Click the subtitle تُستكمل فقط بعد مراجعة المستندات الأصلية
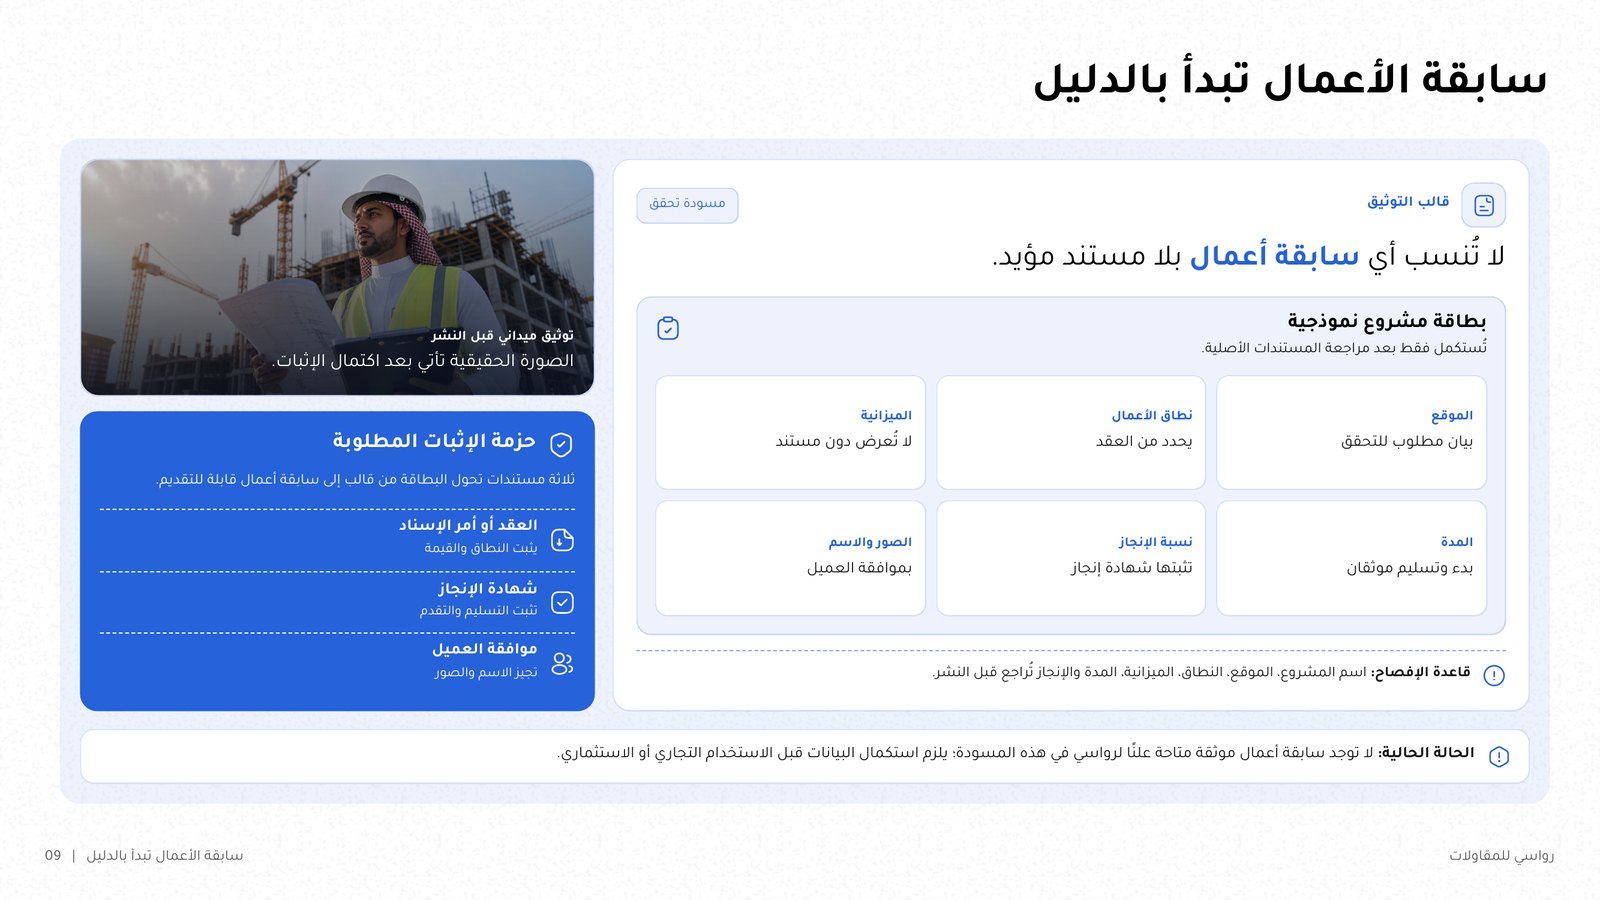1600x900 pixels. 1344,348
